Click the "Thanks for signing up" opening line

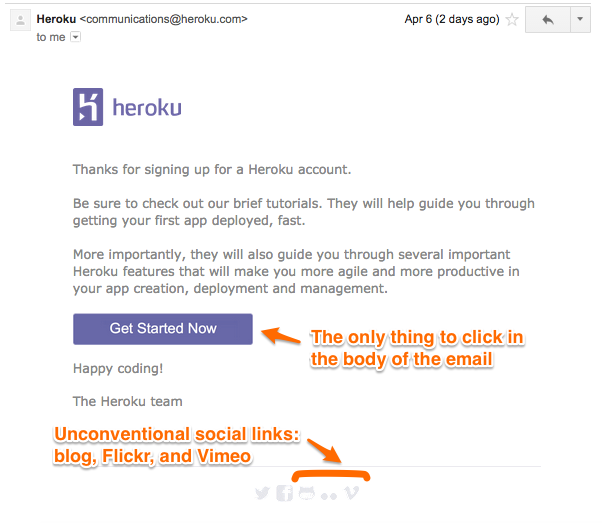point(211,170)
